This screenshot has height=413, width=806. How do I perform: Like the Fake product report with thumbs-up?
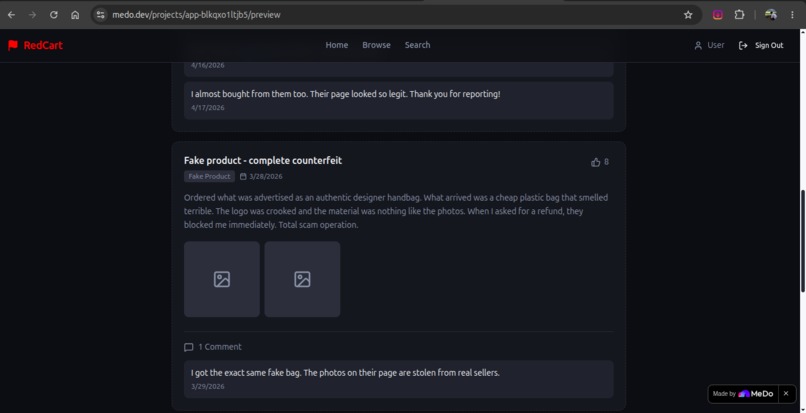click(x=596, y=162)
